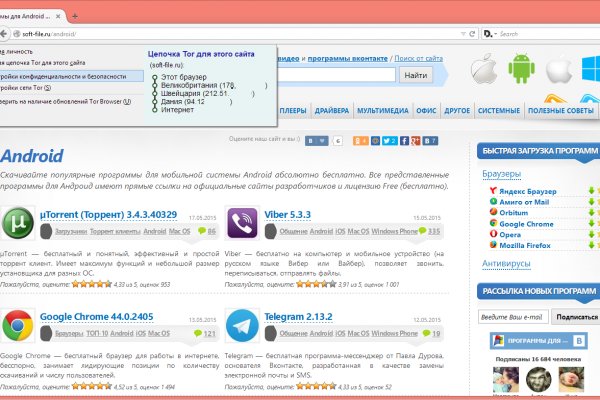Viewport: 600px width, 400px height.
Task: Open the Google Chrome 44.0.2405 title link
Action: point(96,317)
